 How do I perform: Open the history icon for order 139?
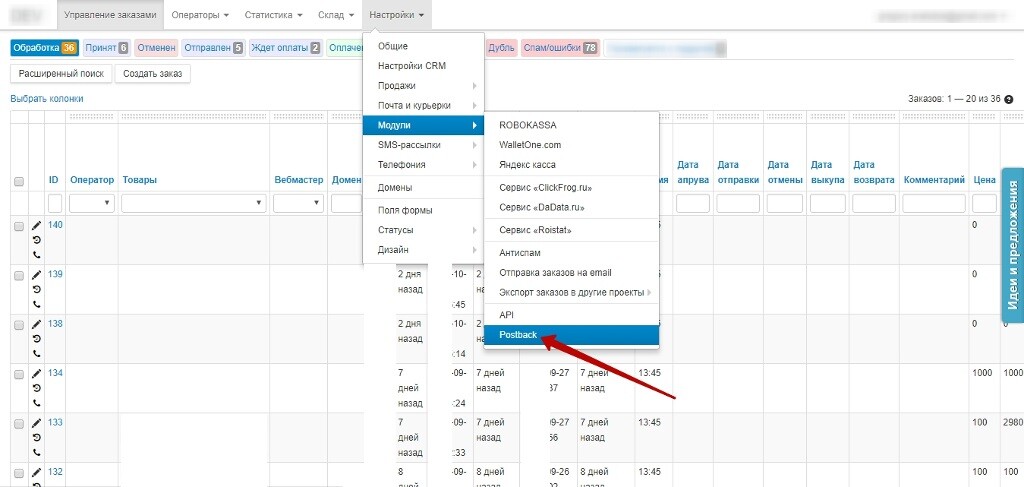click(x=37, y=289)
